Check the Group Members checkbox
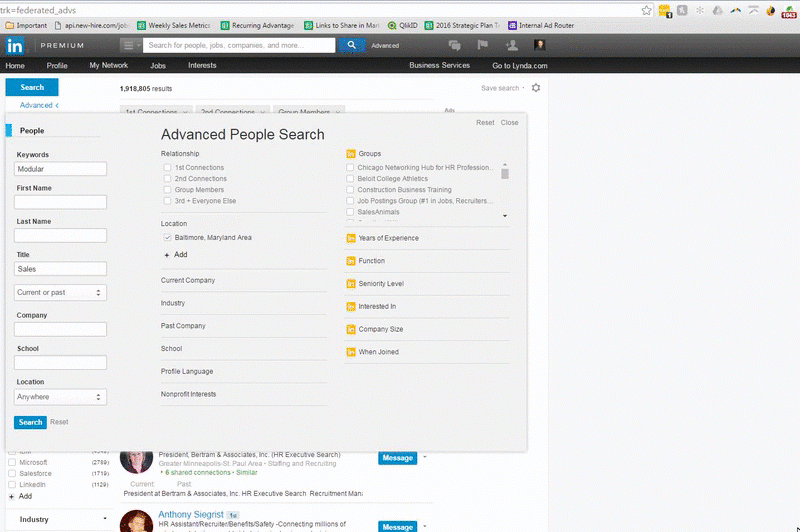This screenshot has width=800, height=532. pyautogui.click(x=167, y=190)
